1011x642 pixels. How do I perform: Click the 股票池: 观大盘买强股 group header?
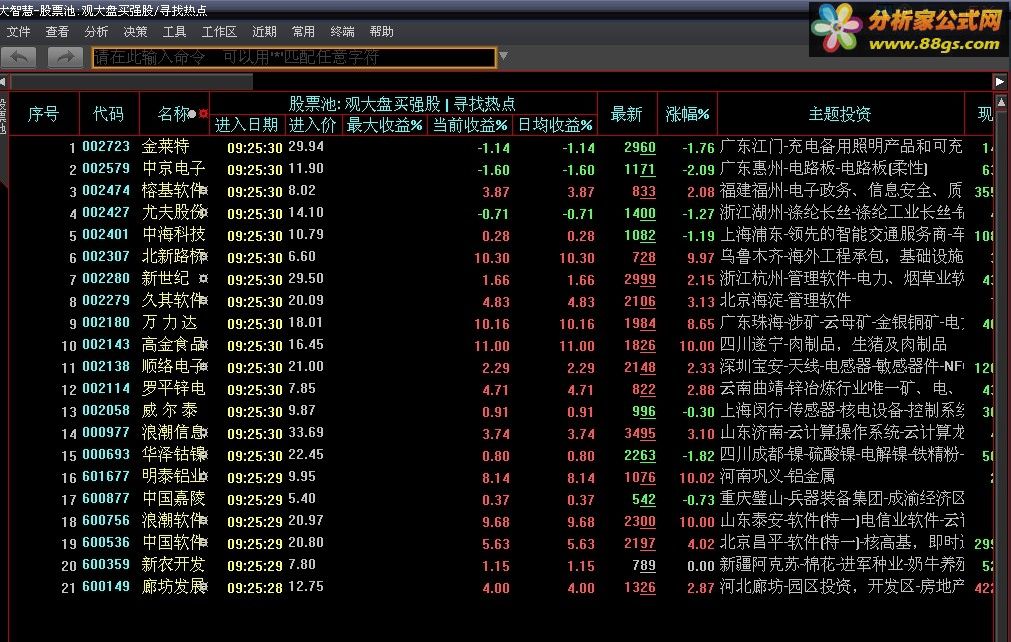[402, 104]
